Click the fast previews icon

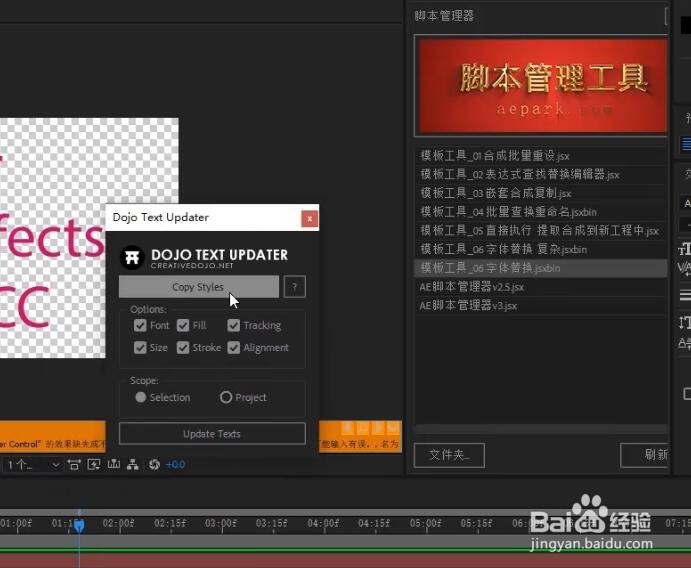tap(94, 464)
